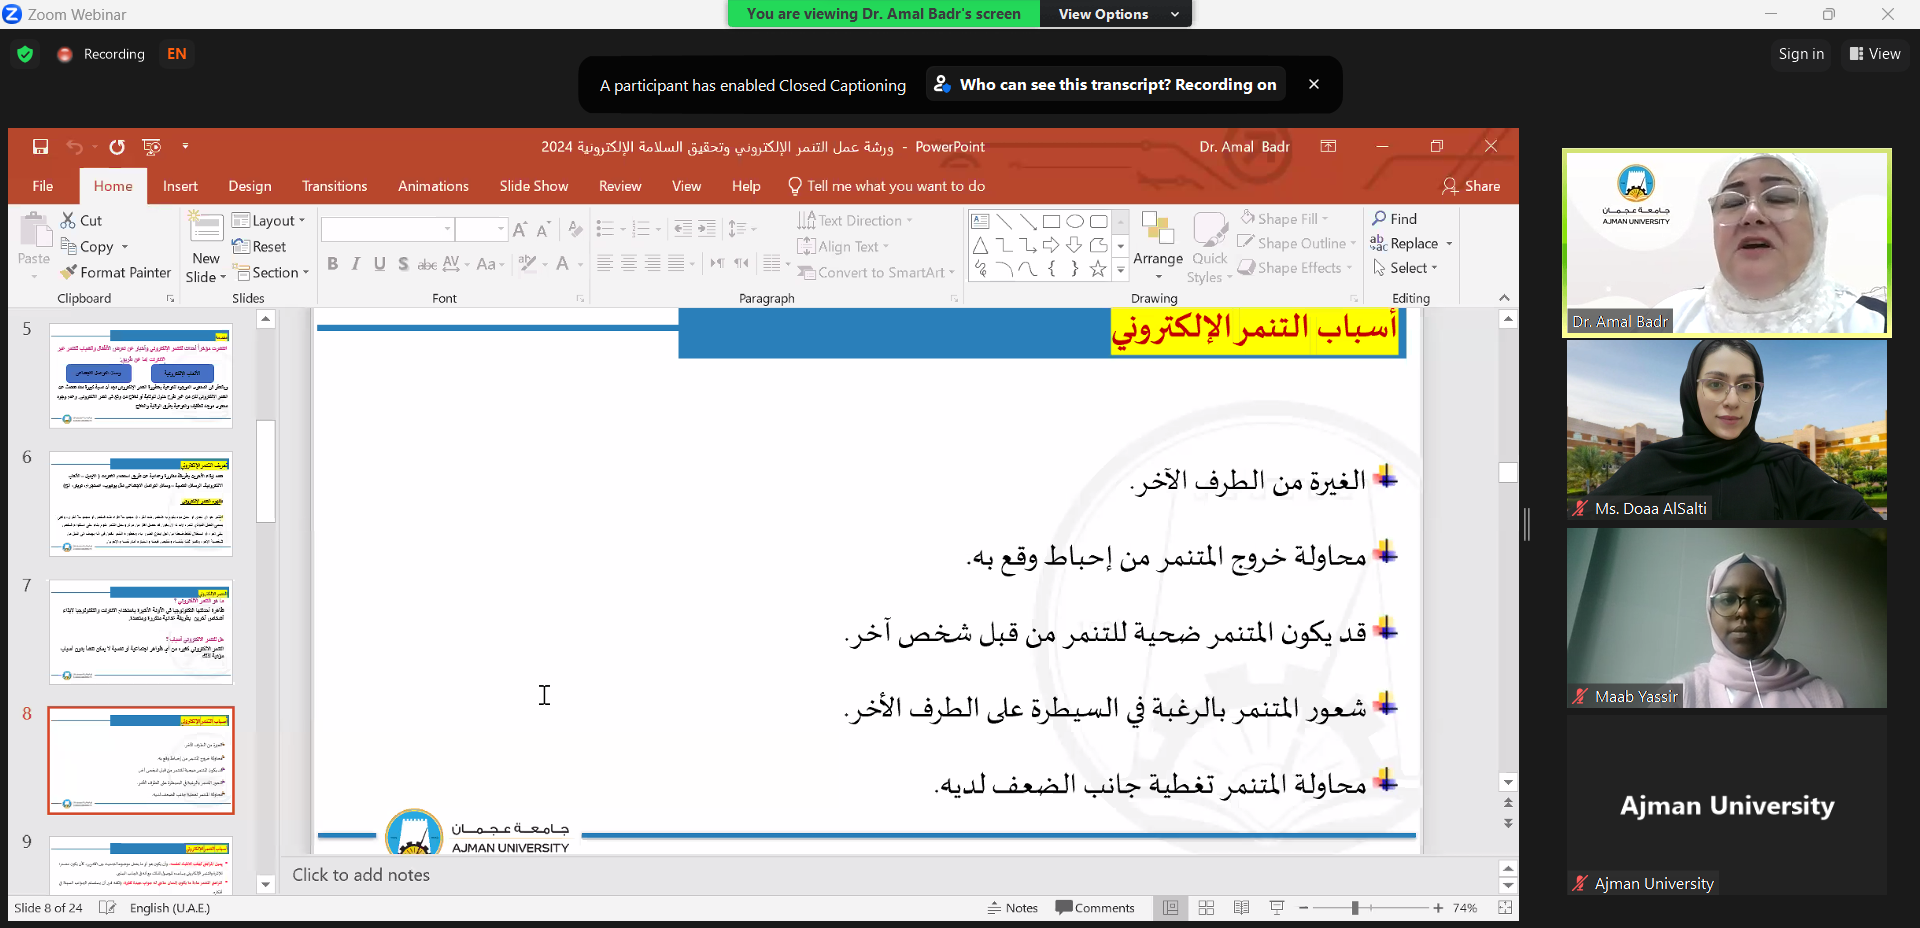Image resolution: width=1920 pixels, height=928 pixels.
Task: Toggle the Comments pane
Action: (1095, 908)
